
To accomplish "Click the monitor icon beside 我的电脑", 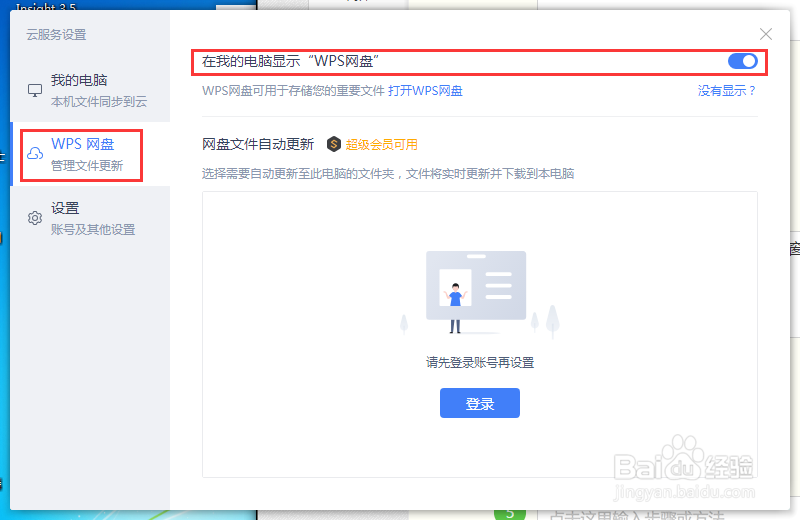I will 35,91.
